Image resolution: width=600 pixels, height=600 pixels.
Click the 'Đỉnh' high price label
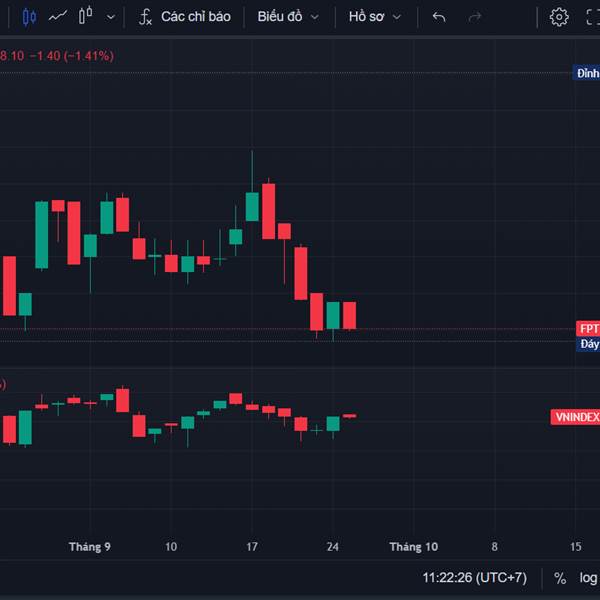tap(587, 73)
